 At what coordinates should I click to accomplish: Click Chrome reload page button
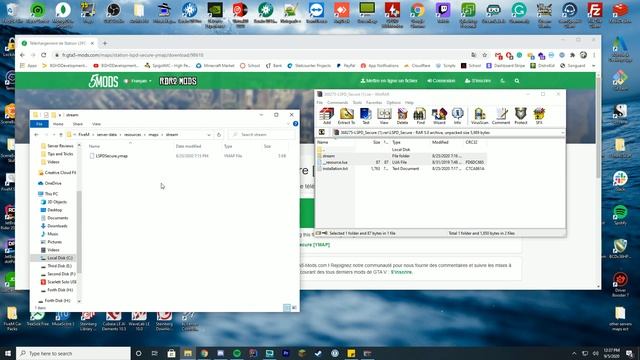click(44, 55)
